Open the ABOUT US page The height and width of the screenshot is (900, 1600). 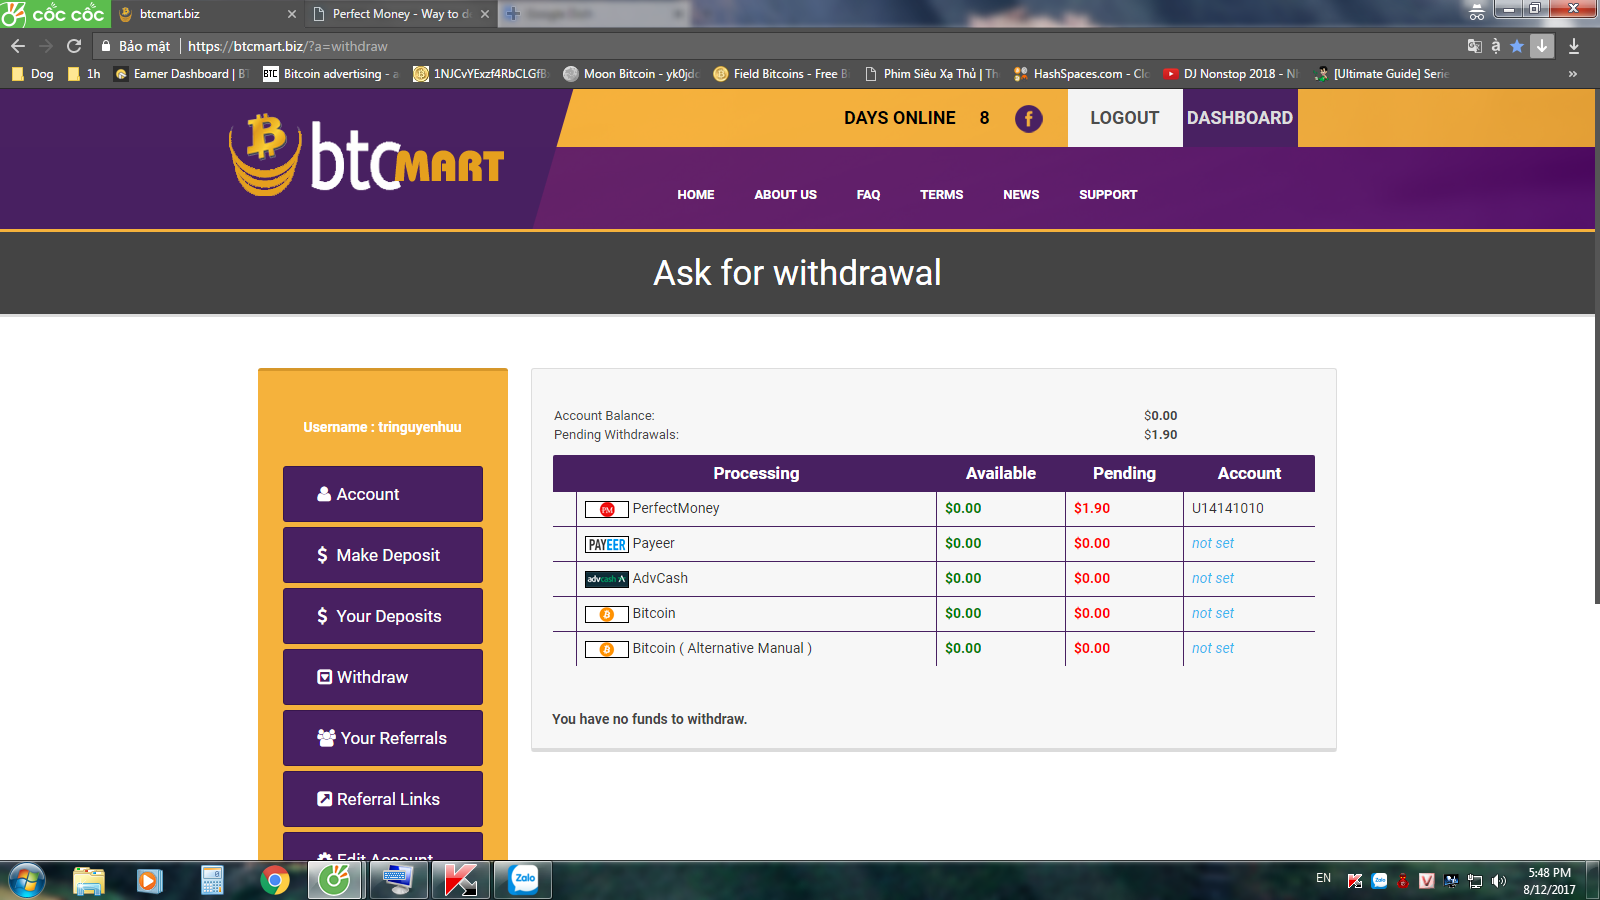pyautogui.click(x=786, y=195)
